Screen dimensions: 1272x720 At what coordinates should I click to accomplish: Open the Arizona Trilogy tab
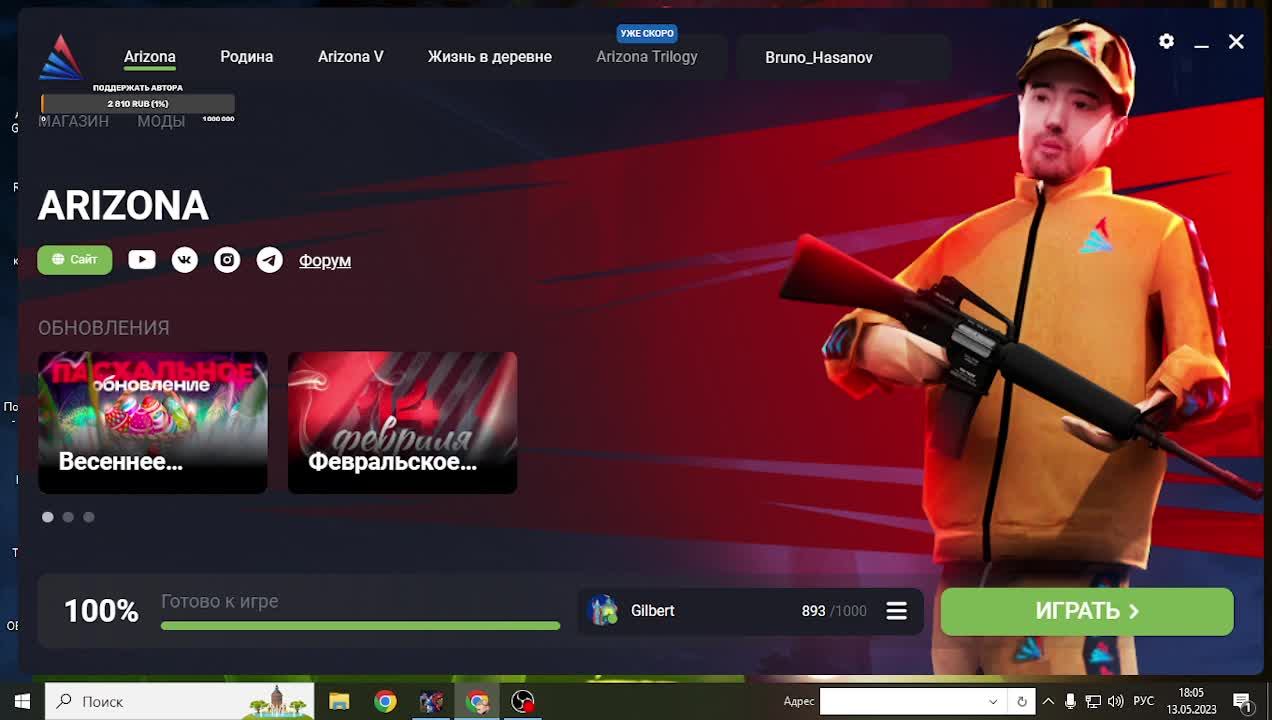click(647, 57)
